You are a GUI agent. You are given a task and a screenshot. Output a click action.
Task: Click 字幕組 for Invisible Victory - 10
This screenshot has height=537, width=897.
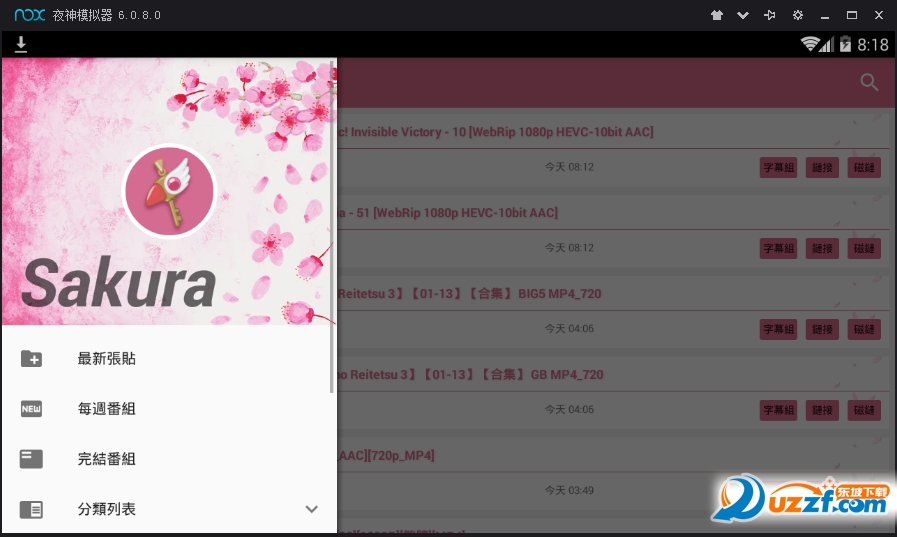(x=778, y=168)
